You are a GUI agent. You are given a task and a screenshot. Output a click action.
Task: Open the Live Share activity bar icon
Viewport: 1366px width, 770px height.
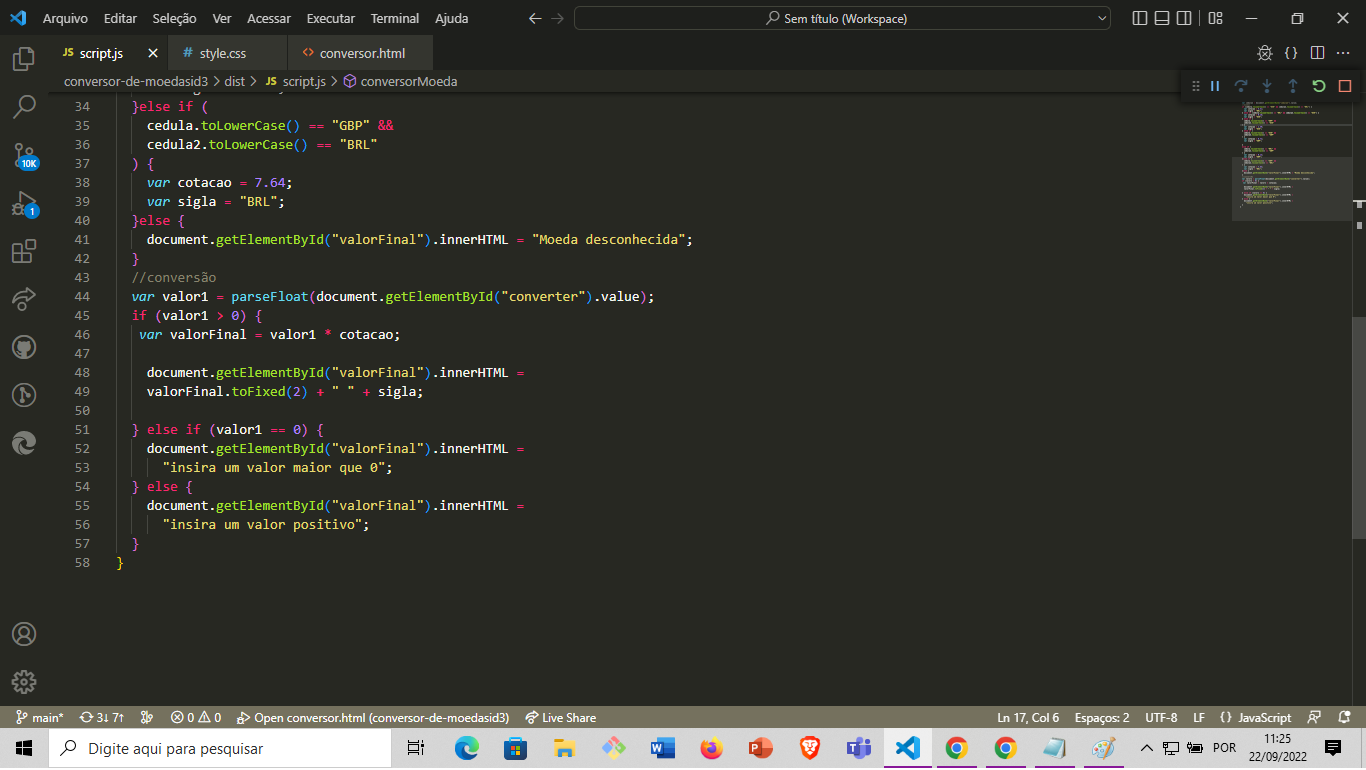[x=24, y=299]
